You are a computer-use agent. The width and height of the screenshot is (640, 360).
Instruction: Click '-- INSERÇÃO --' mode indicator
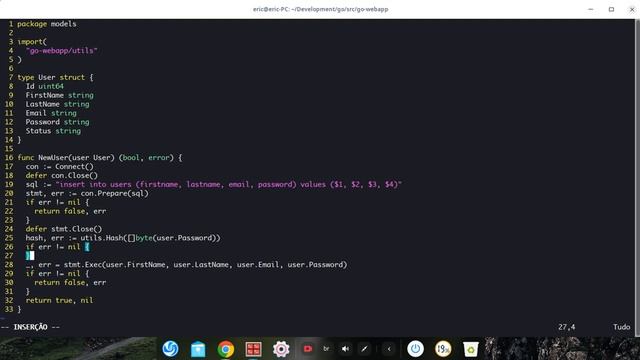click(x=31, y=327)
